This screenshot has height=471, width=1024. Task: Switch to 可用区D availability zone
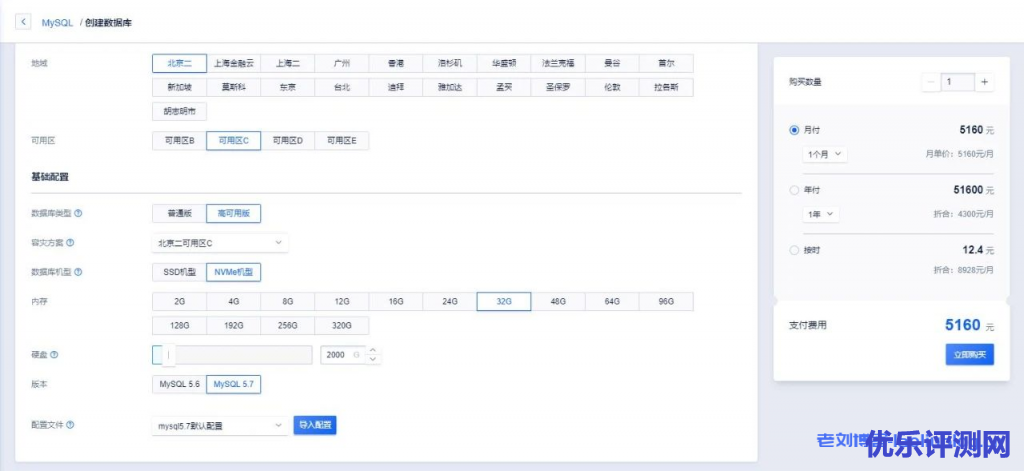click(x=287, y=141)
